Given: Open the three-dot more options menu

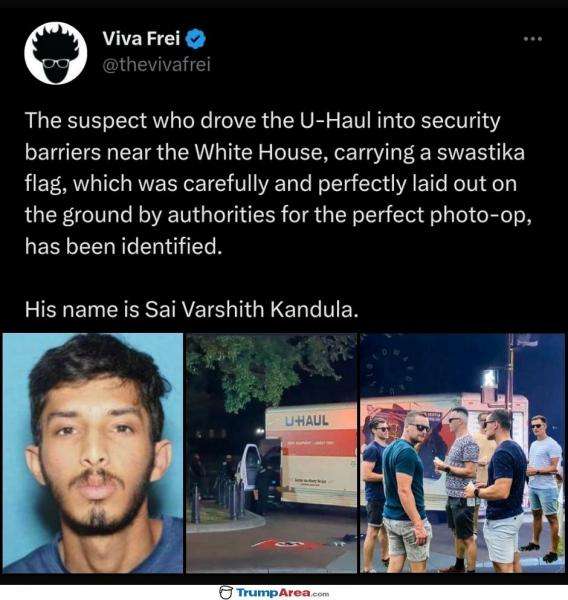Looking at the screenshot, I should coord(533,39).
